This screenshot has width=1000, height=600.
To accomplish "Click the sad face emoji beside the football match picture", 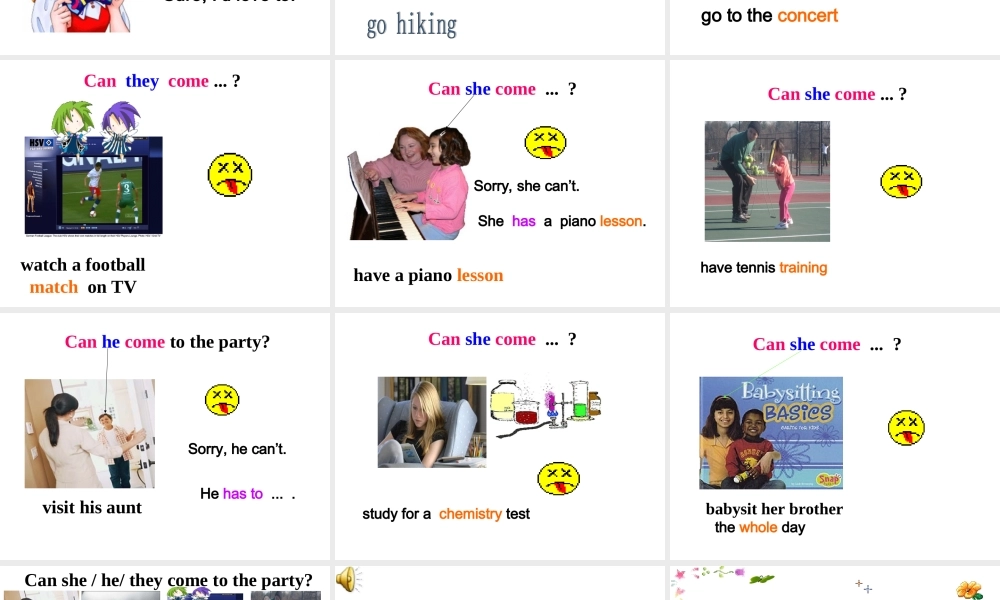I will pyautogui.click(x=230, y=175).
